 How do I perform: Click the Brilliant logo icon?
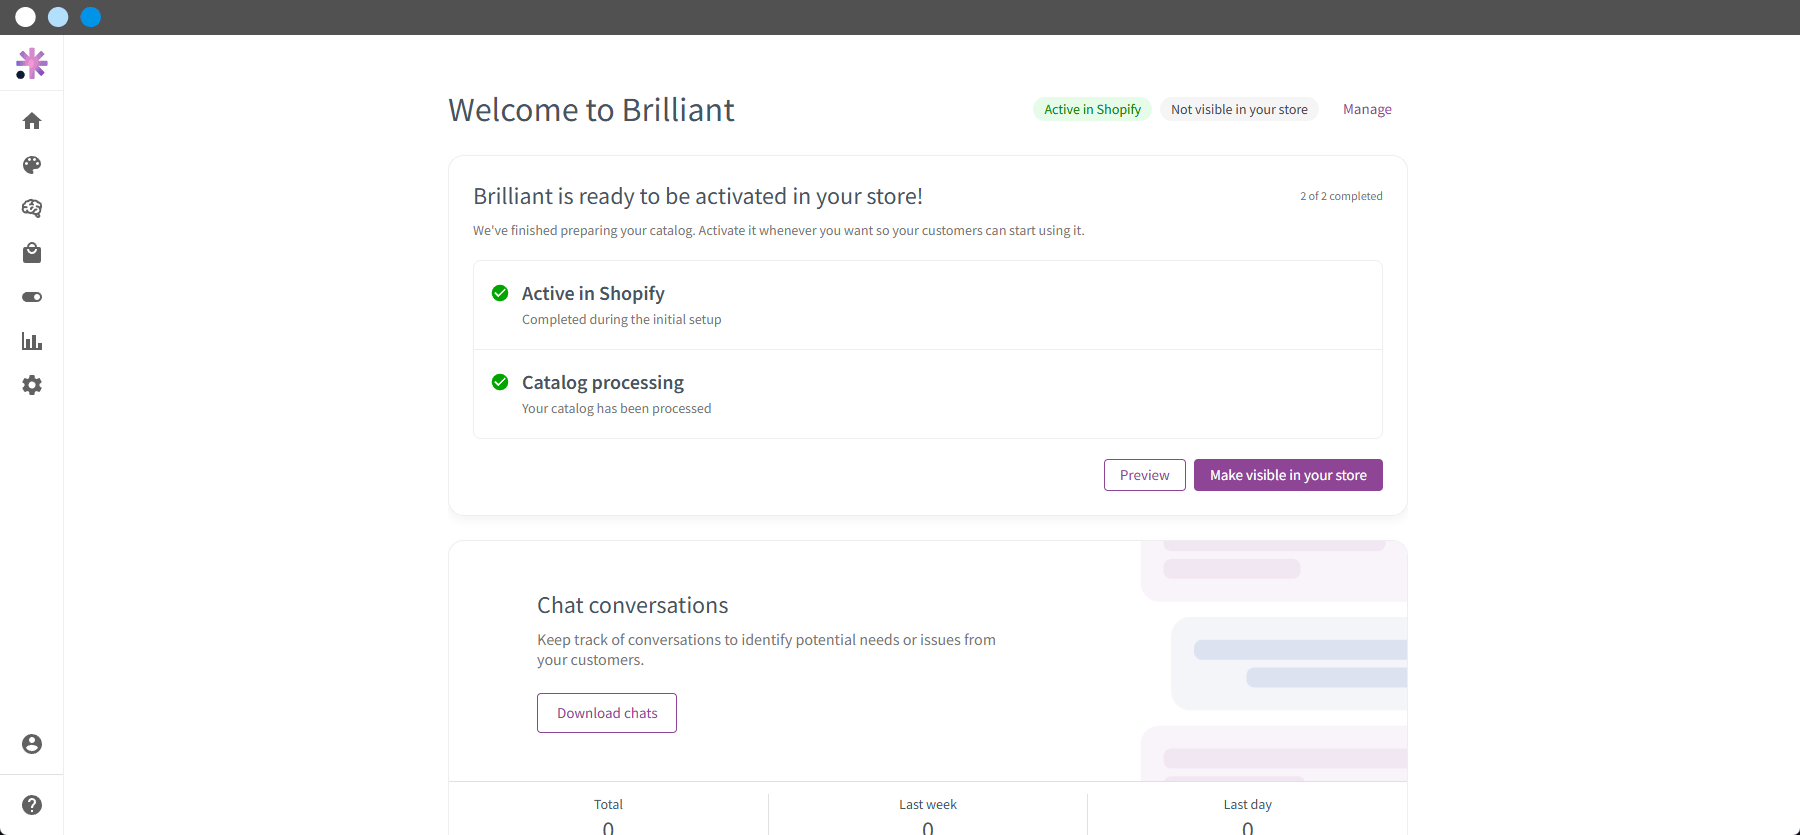[x=32, y=64]
